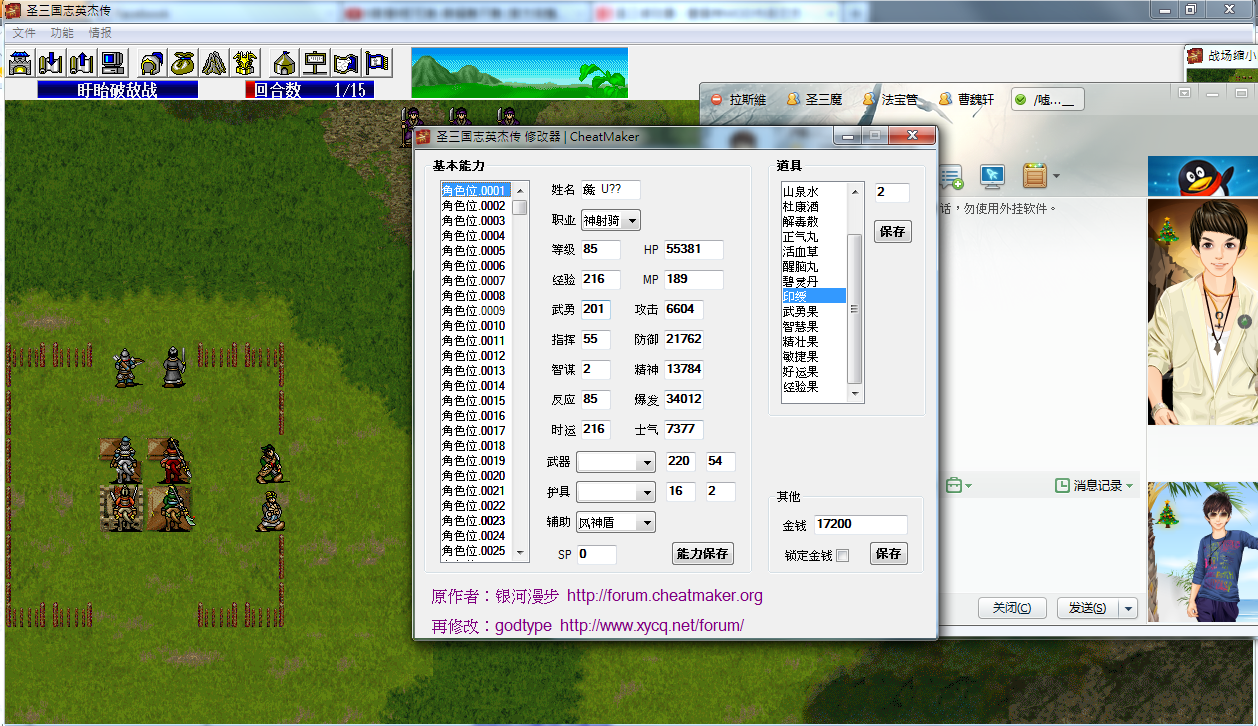Toggle the 锁定金钱 checkbox
Viewport: 1258px width, 726px height.
(842, 555)
